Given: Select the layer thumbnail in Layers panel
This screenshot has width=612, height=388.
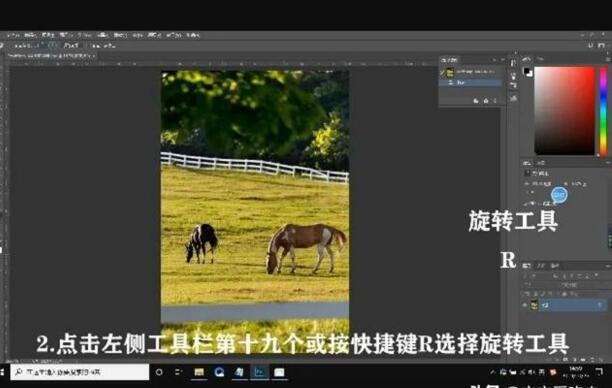Looking at the screenshot, I should pyautogui.click(x=534, y=305).
